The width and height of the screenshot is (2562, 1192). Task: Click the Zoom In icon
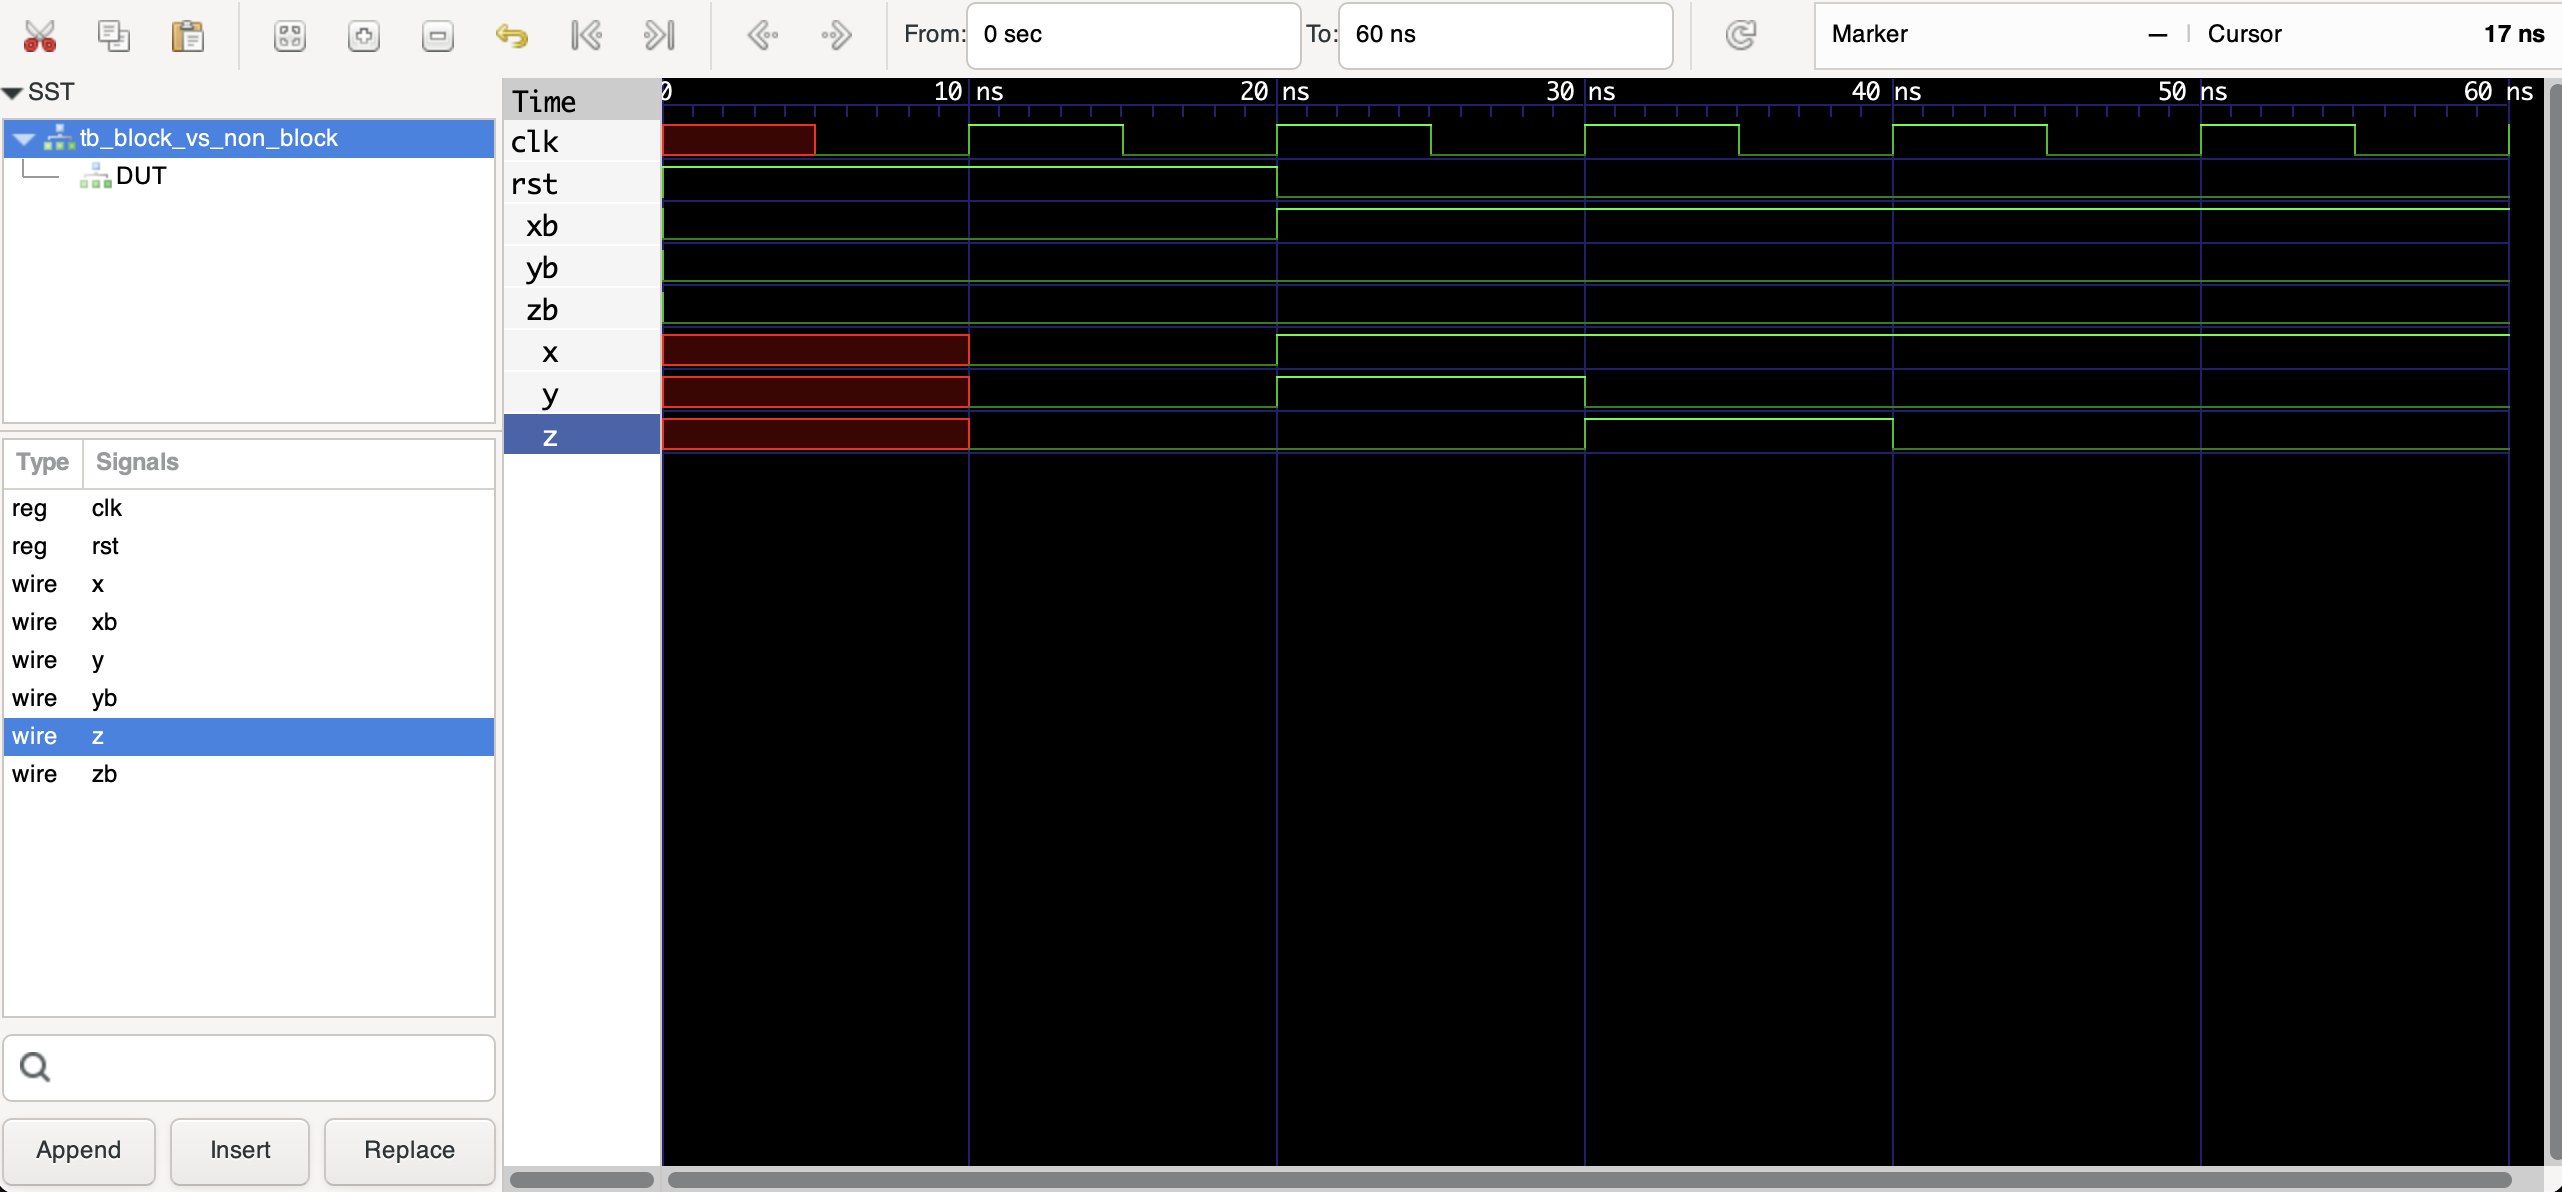tap(364, 36)
